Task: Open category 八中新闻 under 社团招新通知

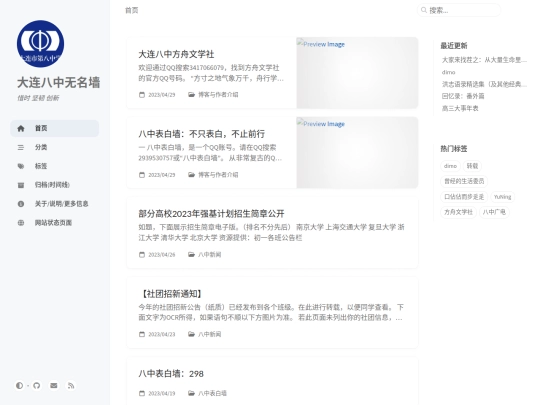Action: click(210, 334)
